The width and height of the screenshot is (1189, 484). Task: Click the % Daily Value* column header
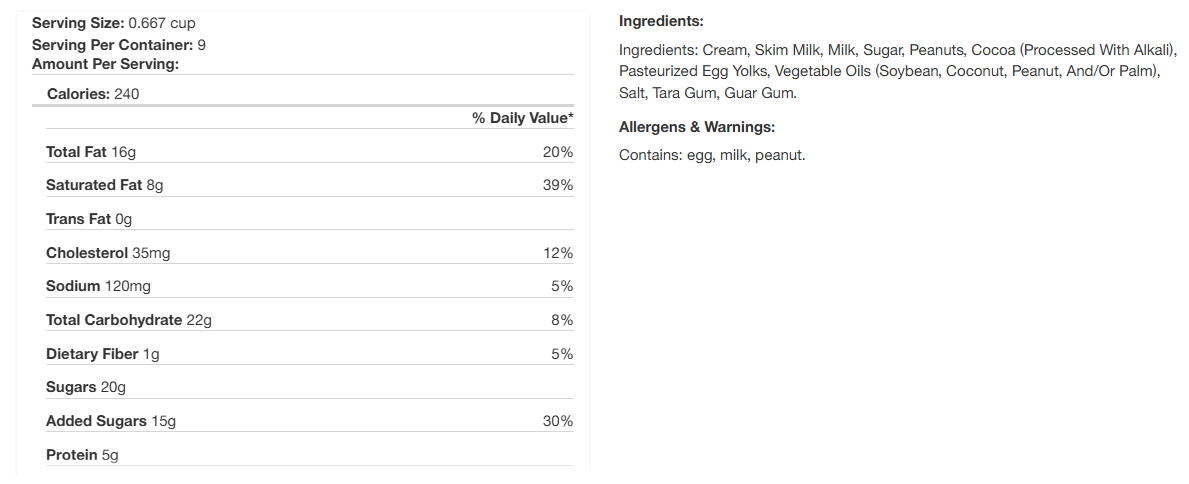coord(522,118)
